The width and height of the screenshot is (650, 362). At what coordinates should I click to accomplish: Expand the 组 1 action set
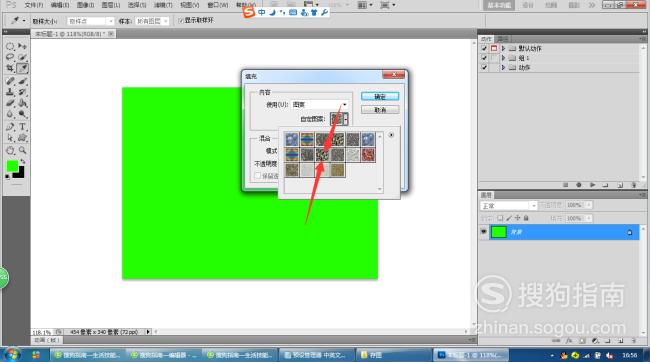tap(503, 58)
